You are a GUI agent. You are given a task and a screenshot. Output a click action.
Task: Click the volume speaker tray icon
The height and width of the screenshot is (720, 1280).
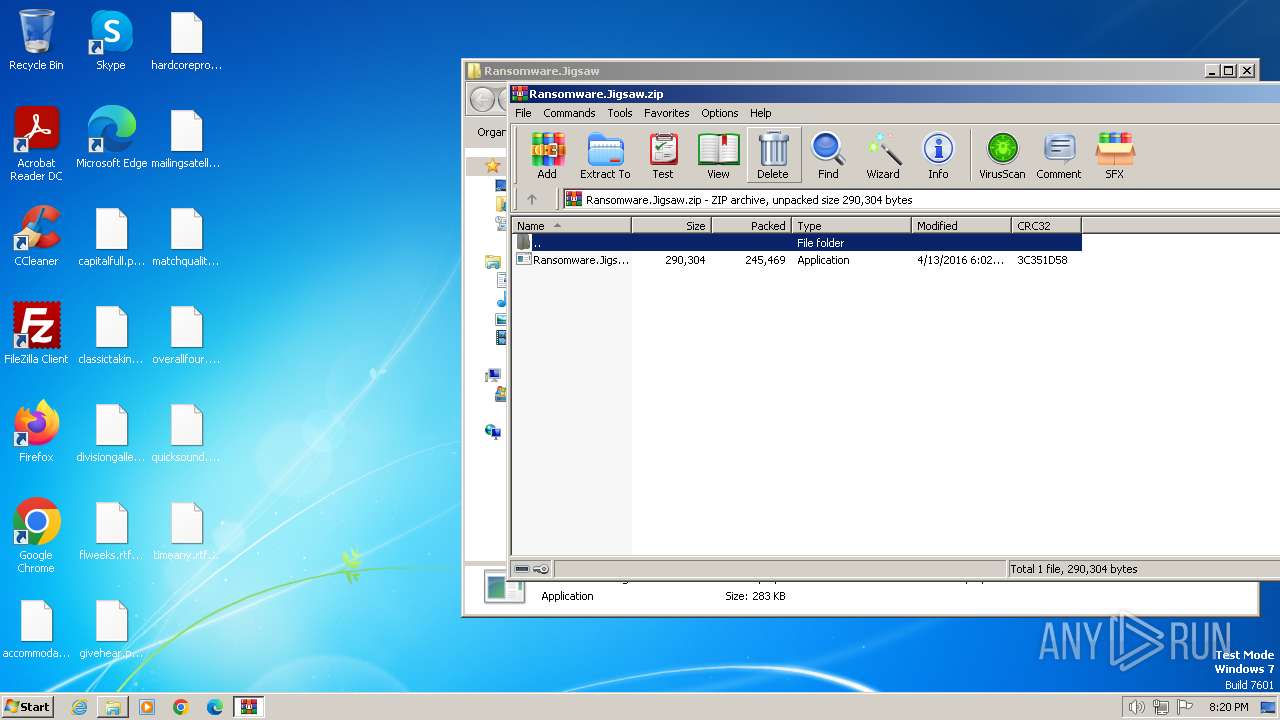1136,707
